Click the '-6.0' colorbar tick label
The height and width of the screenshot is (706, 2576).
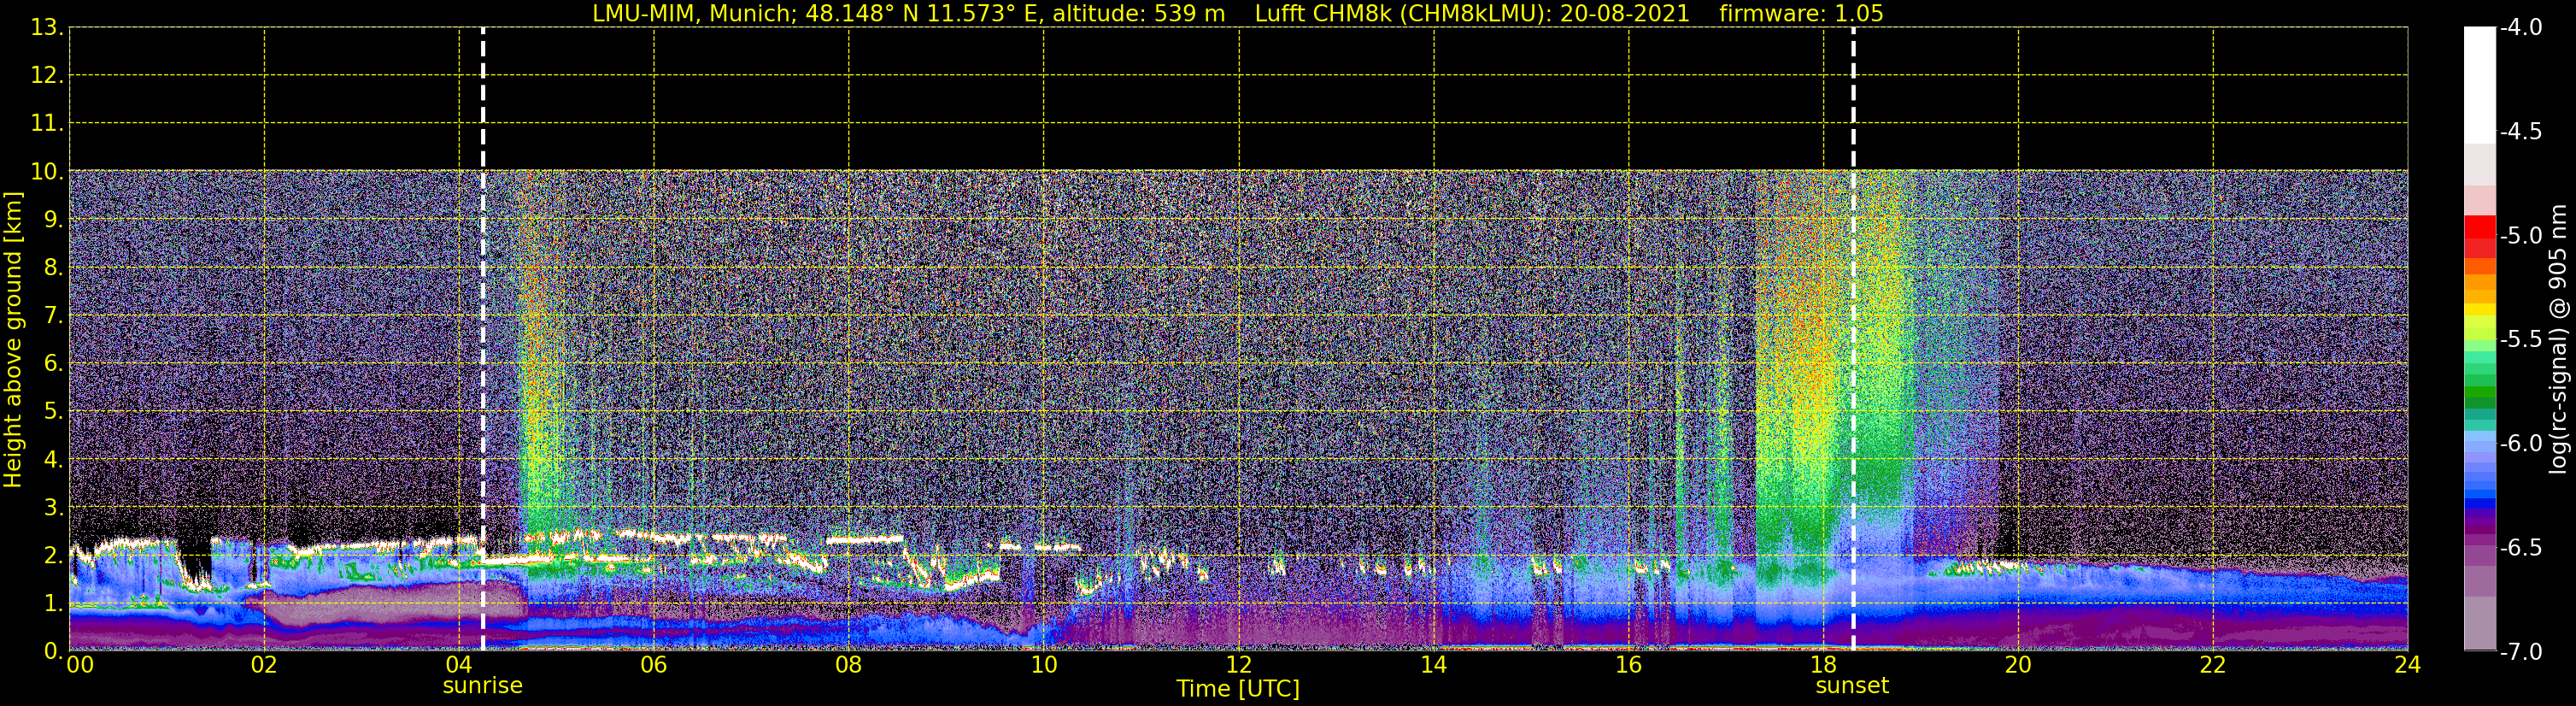pos(2520,444)
